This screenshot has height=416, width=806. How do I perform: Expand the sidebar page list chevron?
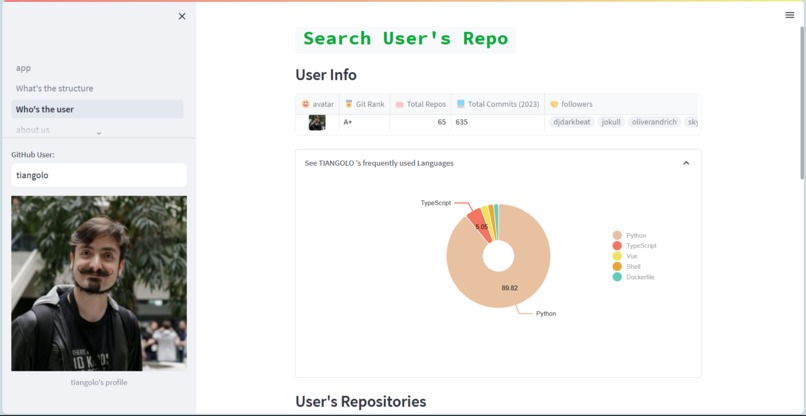click(99, 133)
